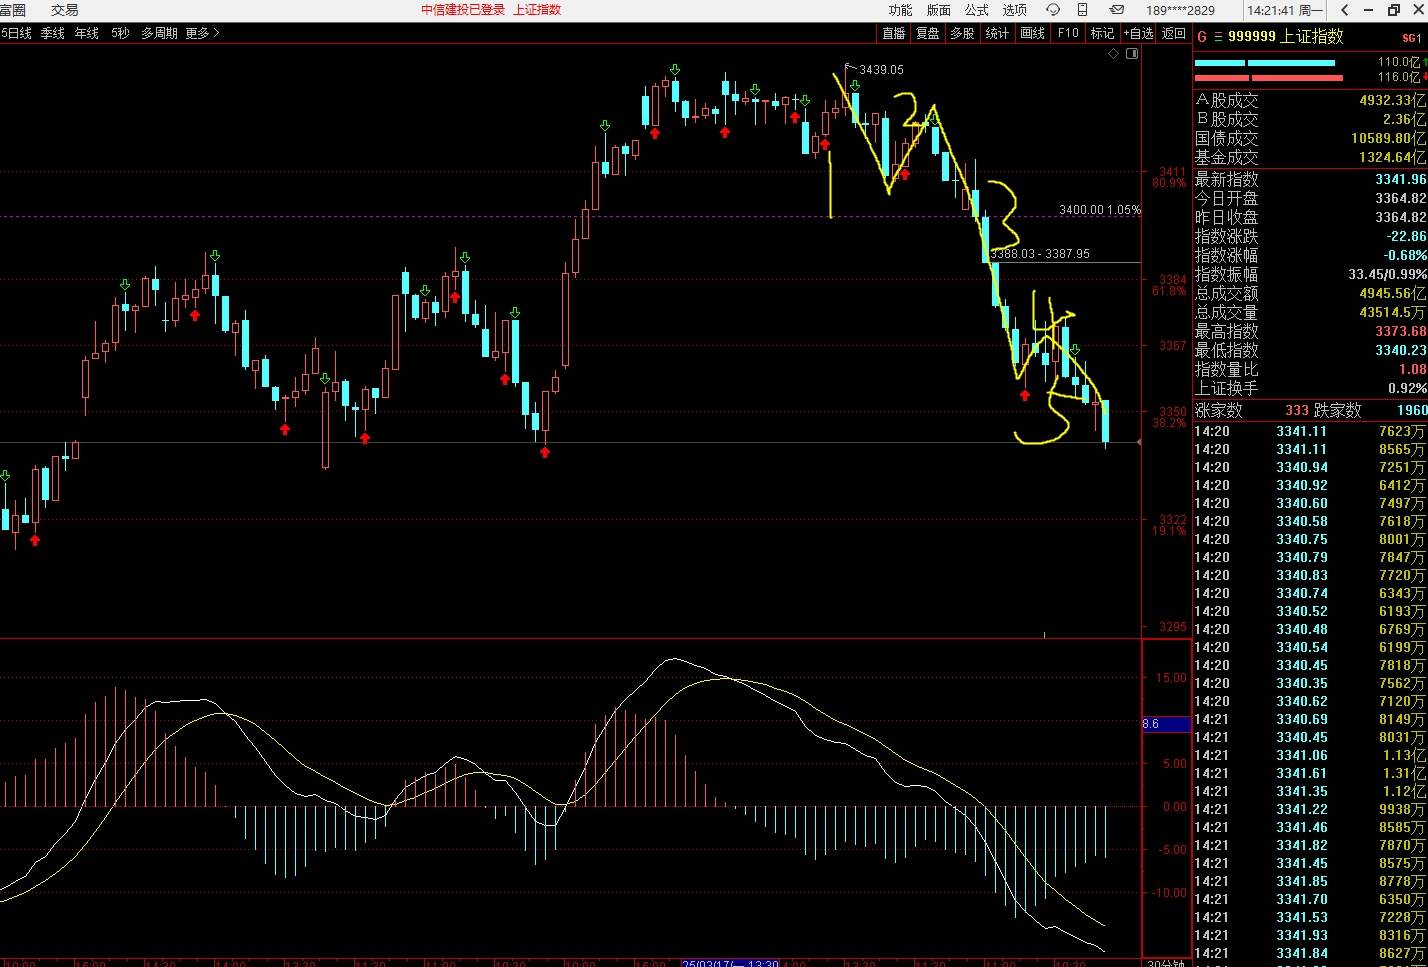The height and width of the screenshot is (967, 1428).
Task: Click the SG1 indicator in the quote header
Action: click(x=1411, y=38)
